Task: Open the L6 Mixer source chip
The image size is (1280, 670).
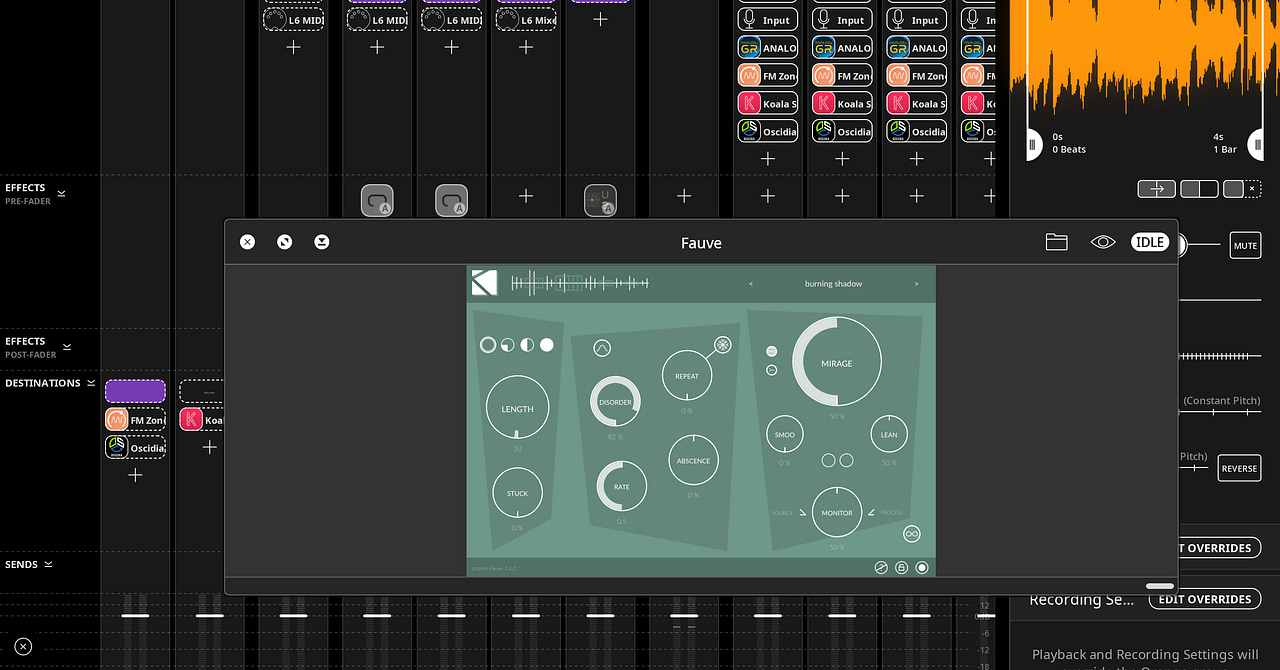Action: pyautogui.click(x=526, y=20)
